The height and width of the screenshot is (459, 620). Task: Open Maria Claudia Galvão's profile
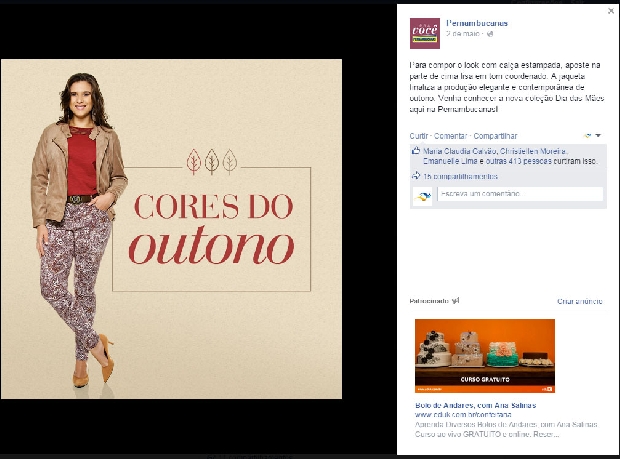460,151
